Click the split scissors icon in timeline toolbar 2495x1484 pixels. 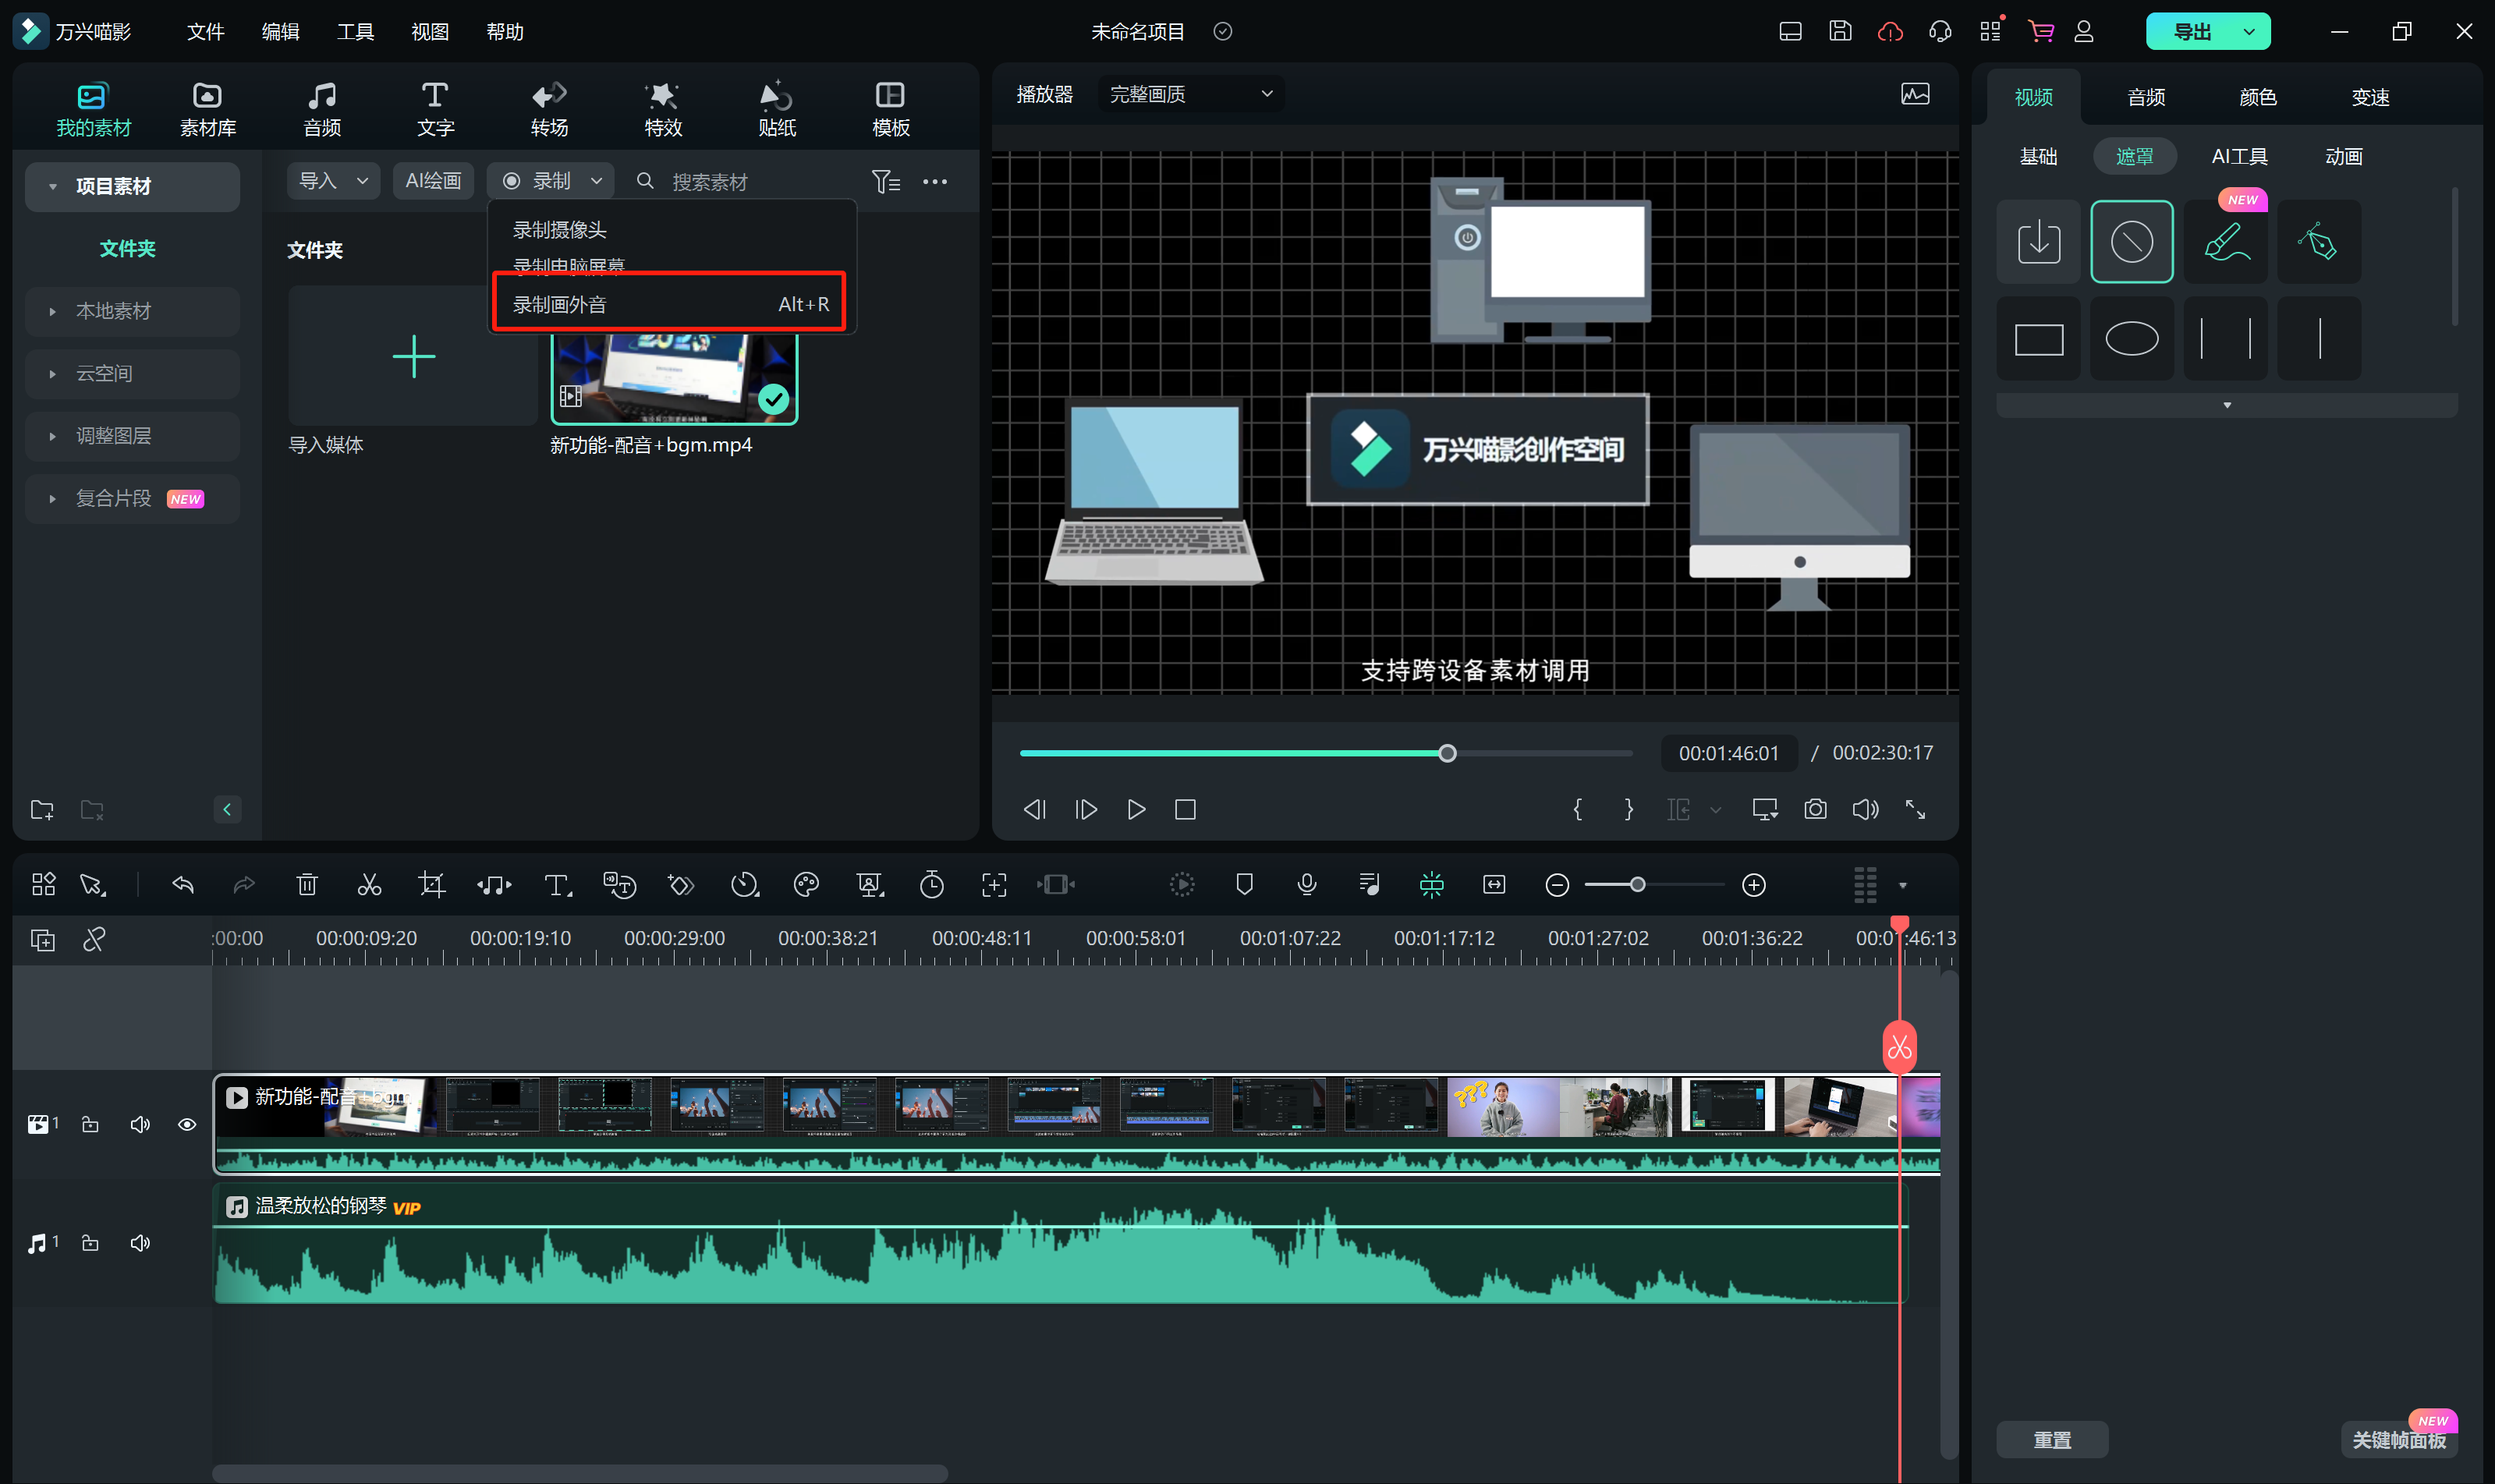369,885
